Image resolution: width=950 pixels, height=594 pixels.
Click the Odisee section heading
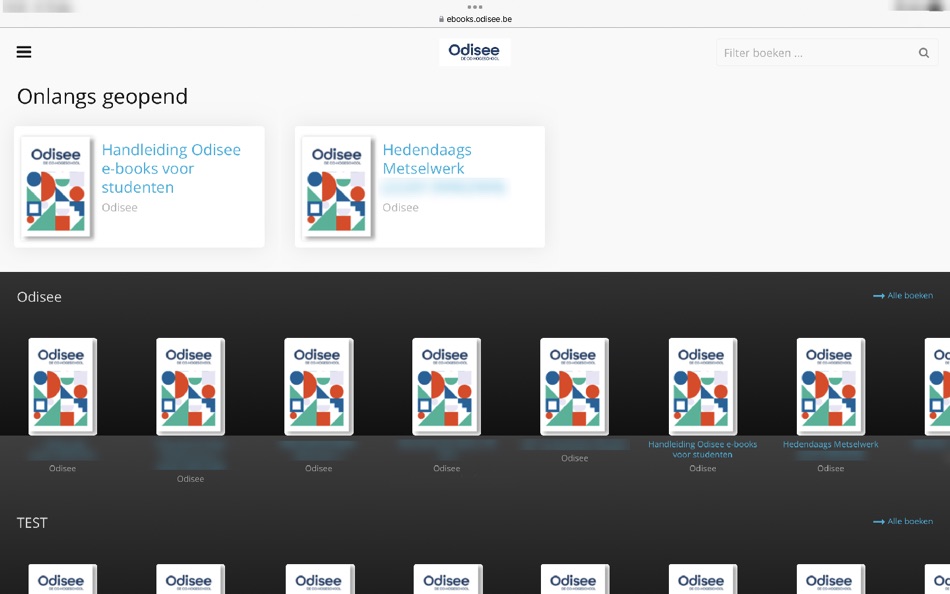pos(39,297)
